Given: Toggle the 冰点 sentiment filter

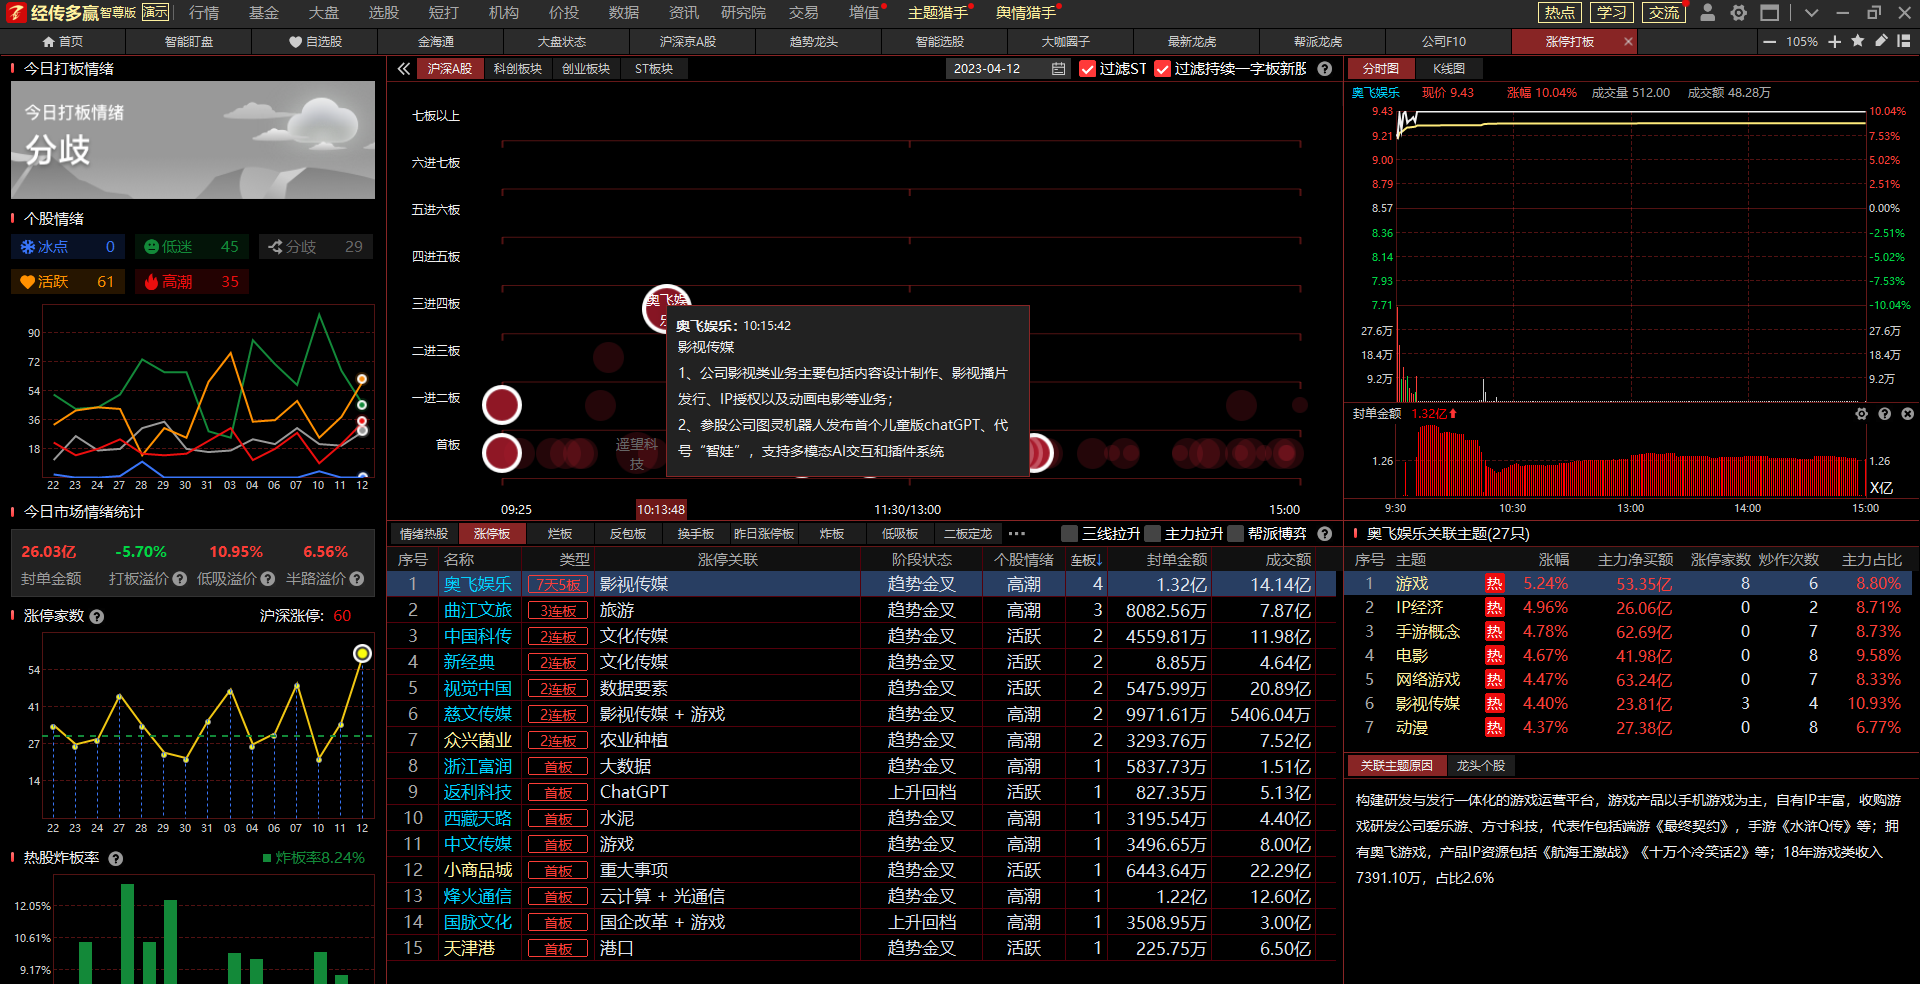Looking at the screenshot, I should [x=69, y=246].
